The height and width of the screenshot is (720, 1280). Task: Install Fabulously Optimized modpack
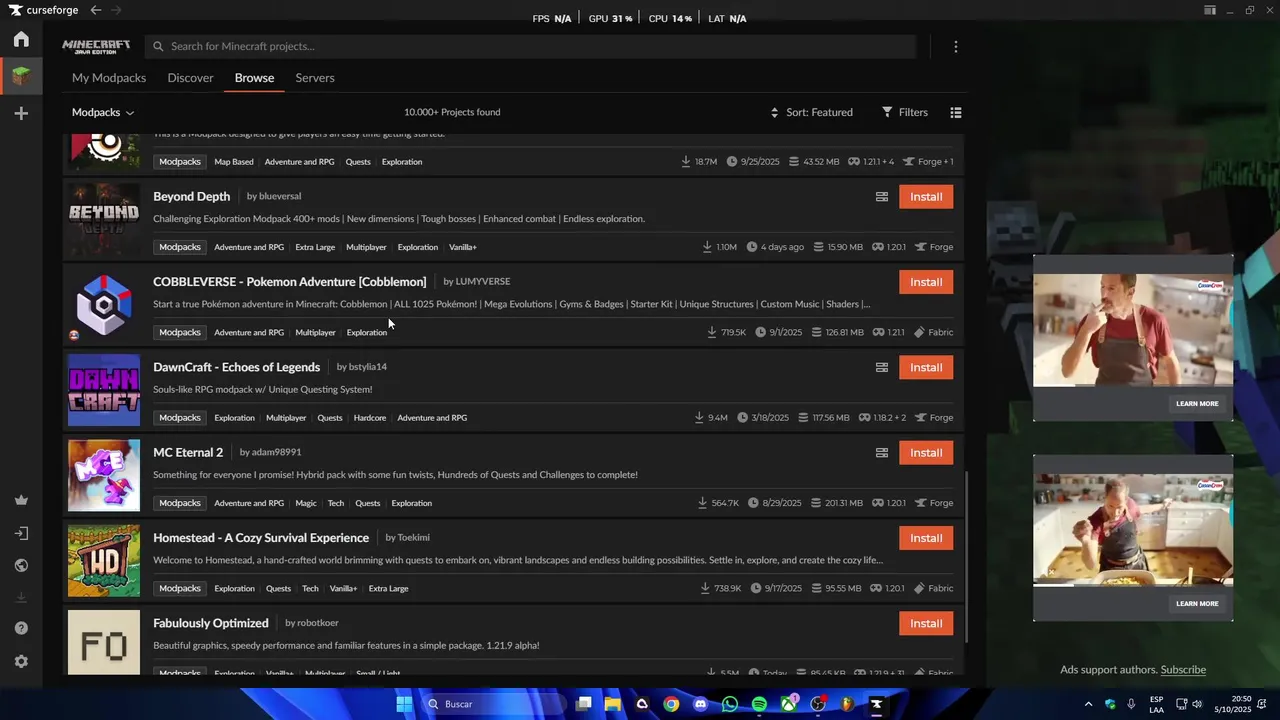pyautogui.click(x=926, y=623)
